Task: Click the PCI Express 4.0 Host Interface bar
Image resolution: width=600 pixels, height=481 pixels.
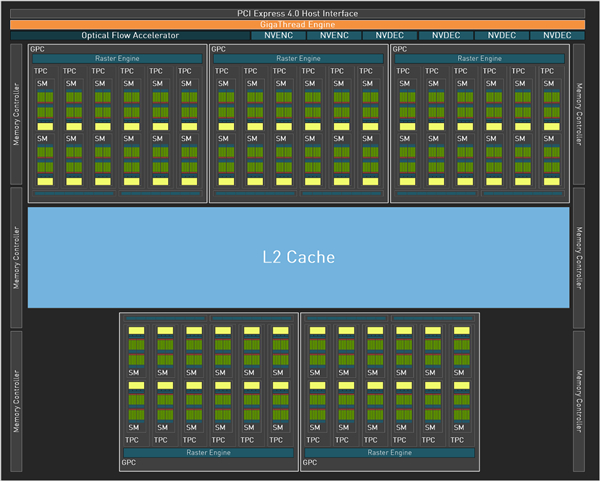Action: click(297, 14)
